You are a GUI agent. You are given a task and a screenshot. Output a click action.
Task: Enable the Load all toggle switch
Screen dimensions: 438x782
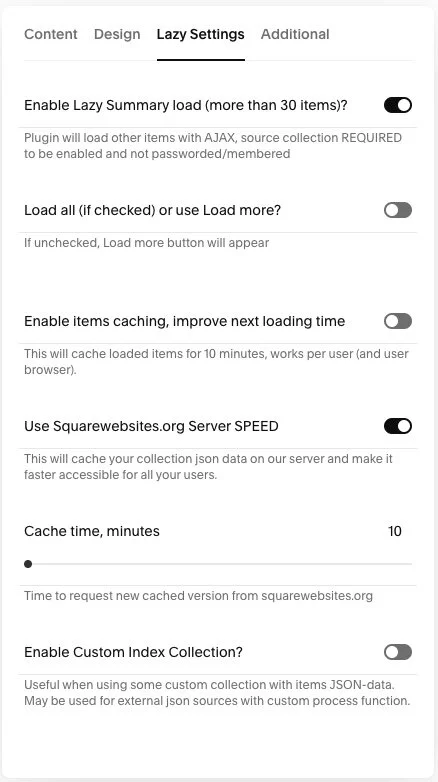[x=398, y=210]
